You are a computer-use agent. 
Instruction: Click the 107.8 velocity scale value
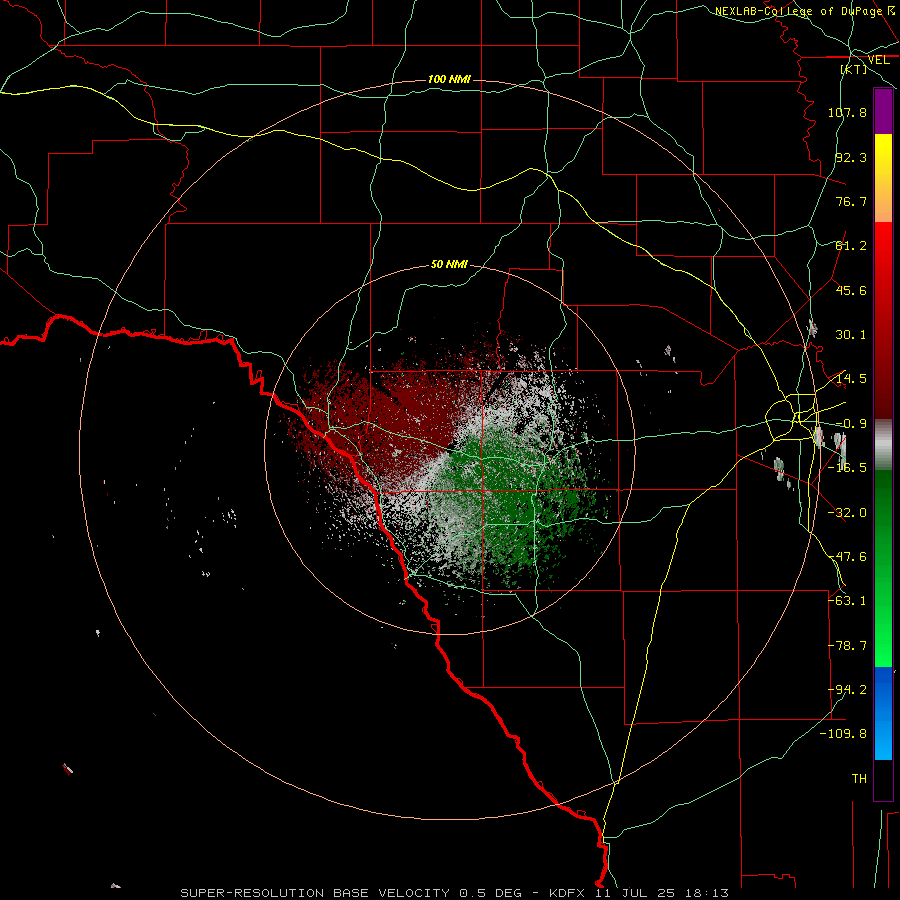847,112
